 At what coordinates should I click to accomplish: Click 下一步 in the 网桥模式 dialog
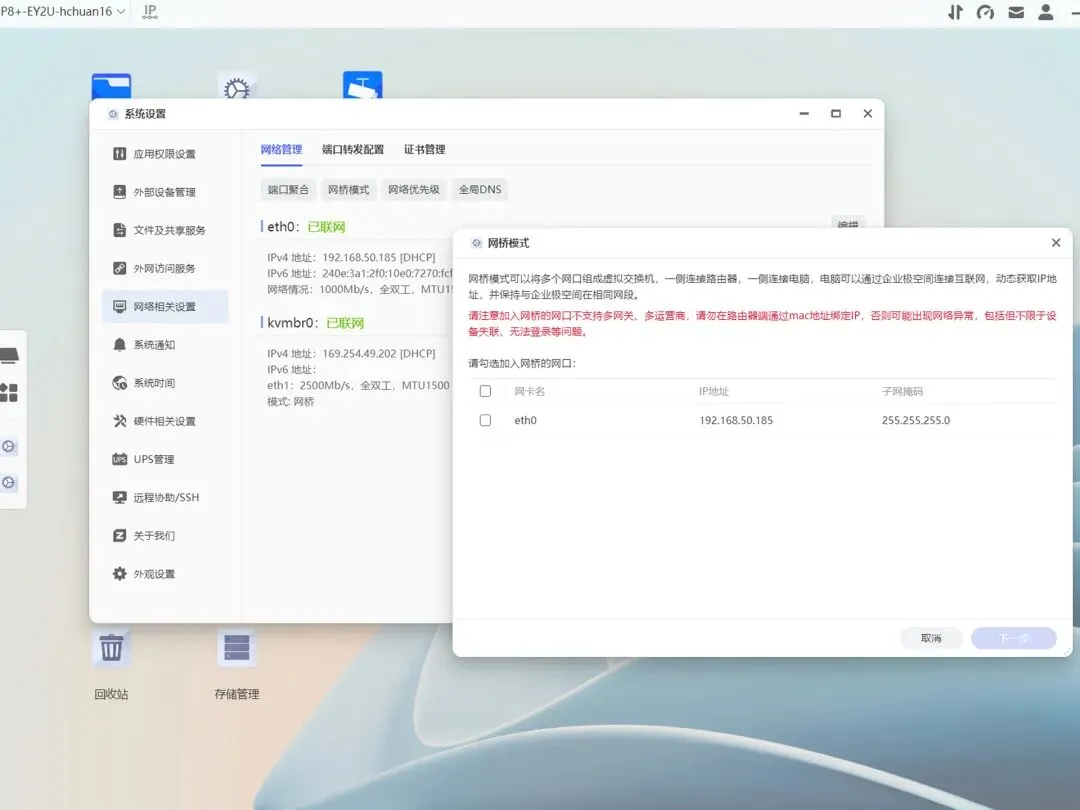pos(1013,638)
